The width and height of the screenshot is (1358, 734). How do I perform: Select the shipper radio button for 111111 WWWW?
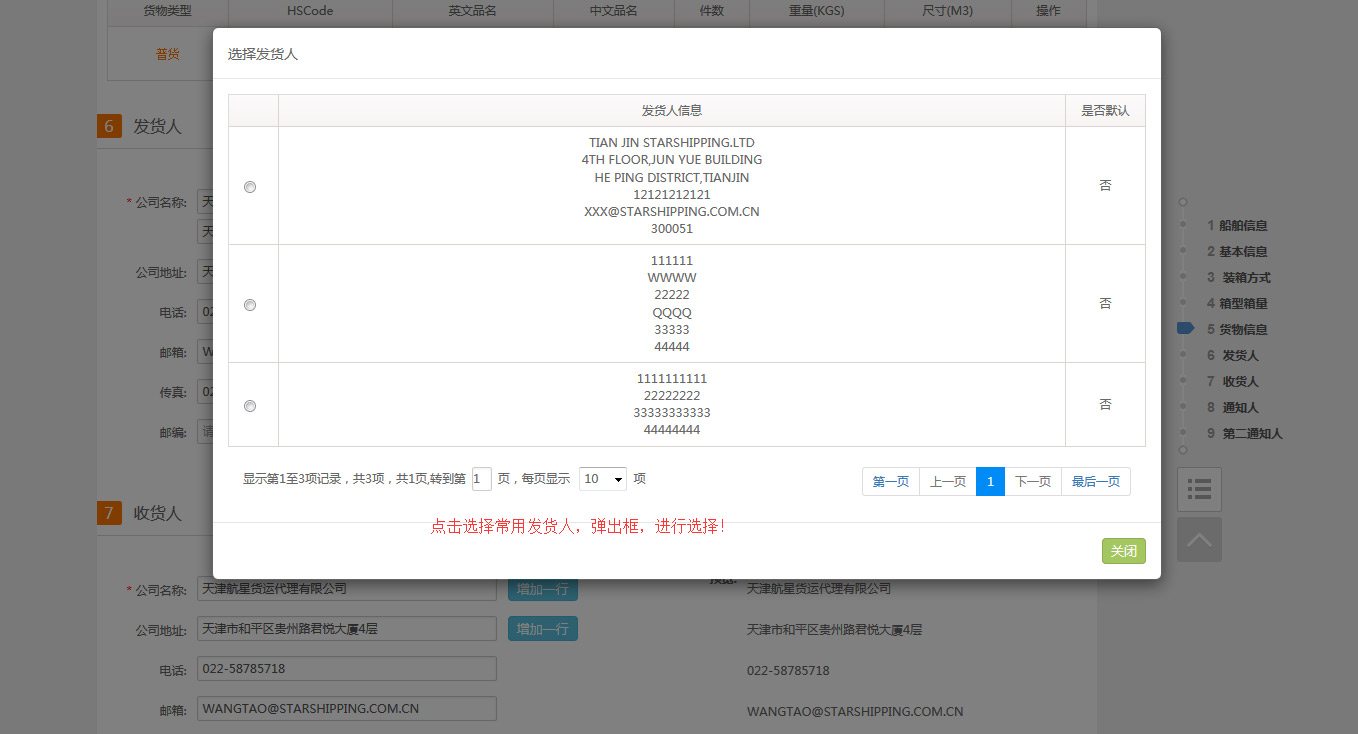point(250,305)
